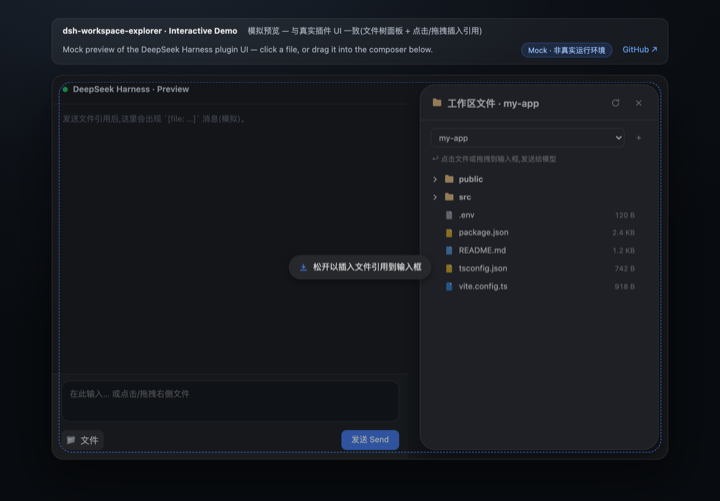
Task: Open the my-app workspace dropdown
Action: pyautogui.click(x=527, y=138)
